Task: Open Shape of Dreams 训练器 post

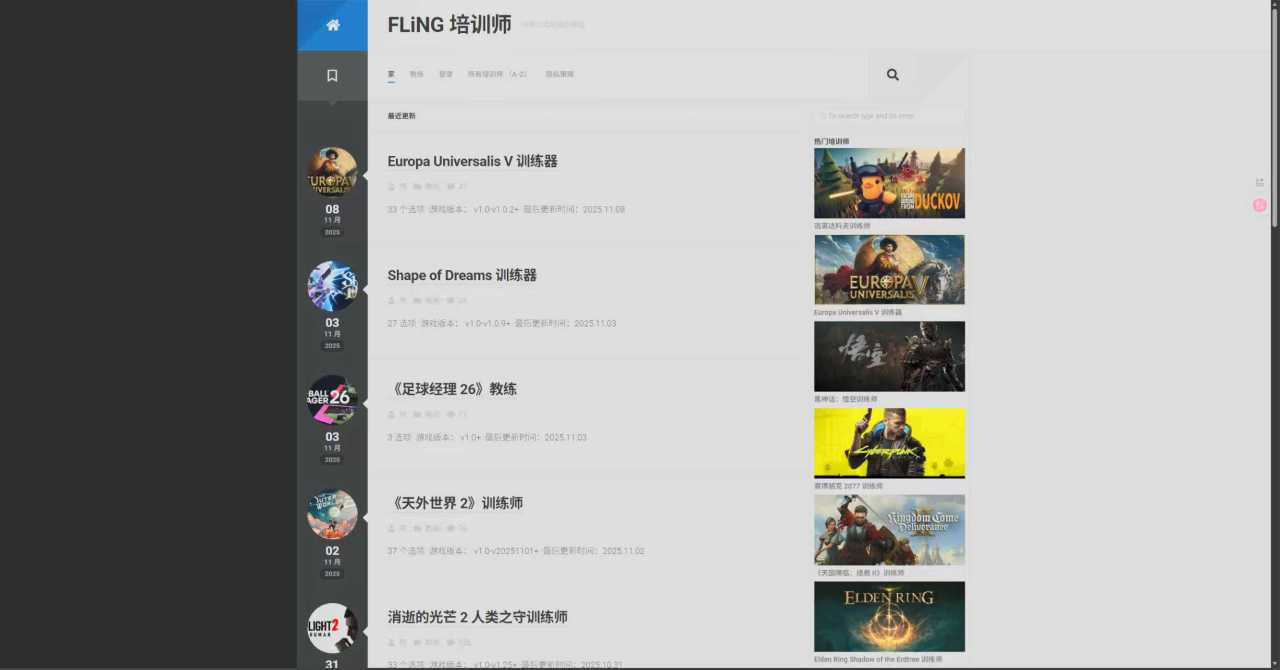Action: [x=462, y=275]
